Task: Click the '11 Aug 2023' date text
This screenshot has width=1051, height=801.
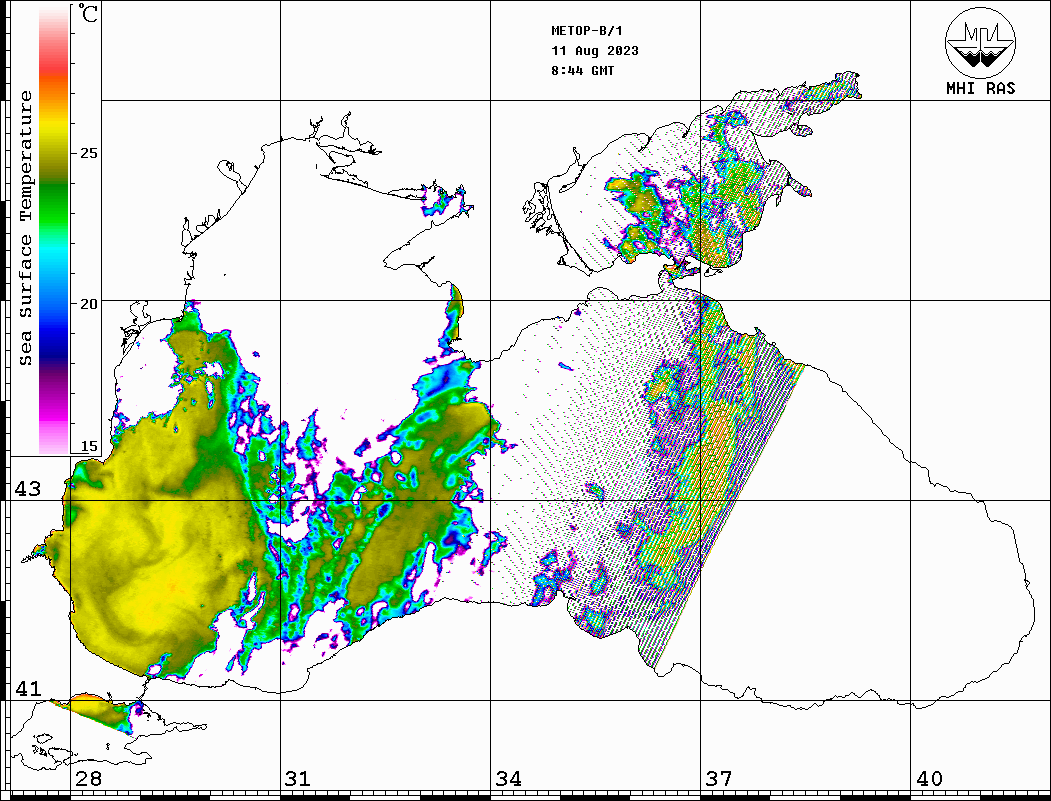Action: [x=595, y=51]
